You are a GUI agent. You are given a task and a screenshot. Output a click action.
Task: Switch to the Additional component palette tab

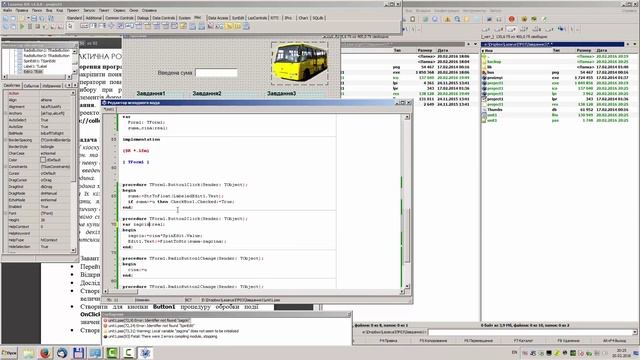93,18
